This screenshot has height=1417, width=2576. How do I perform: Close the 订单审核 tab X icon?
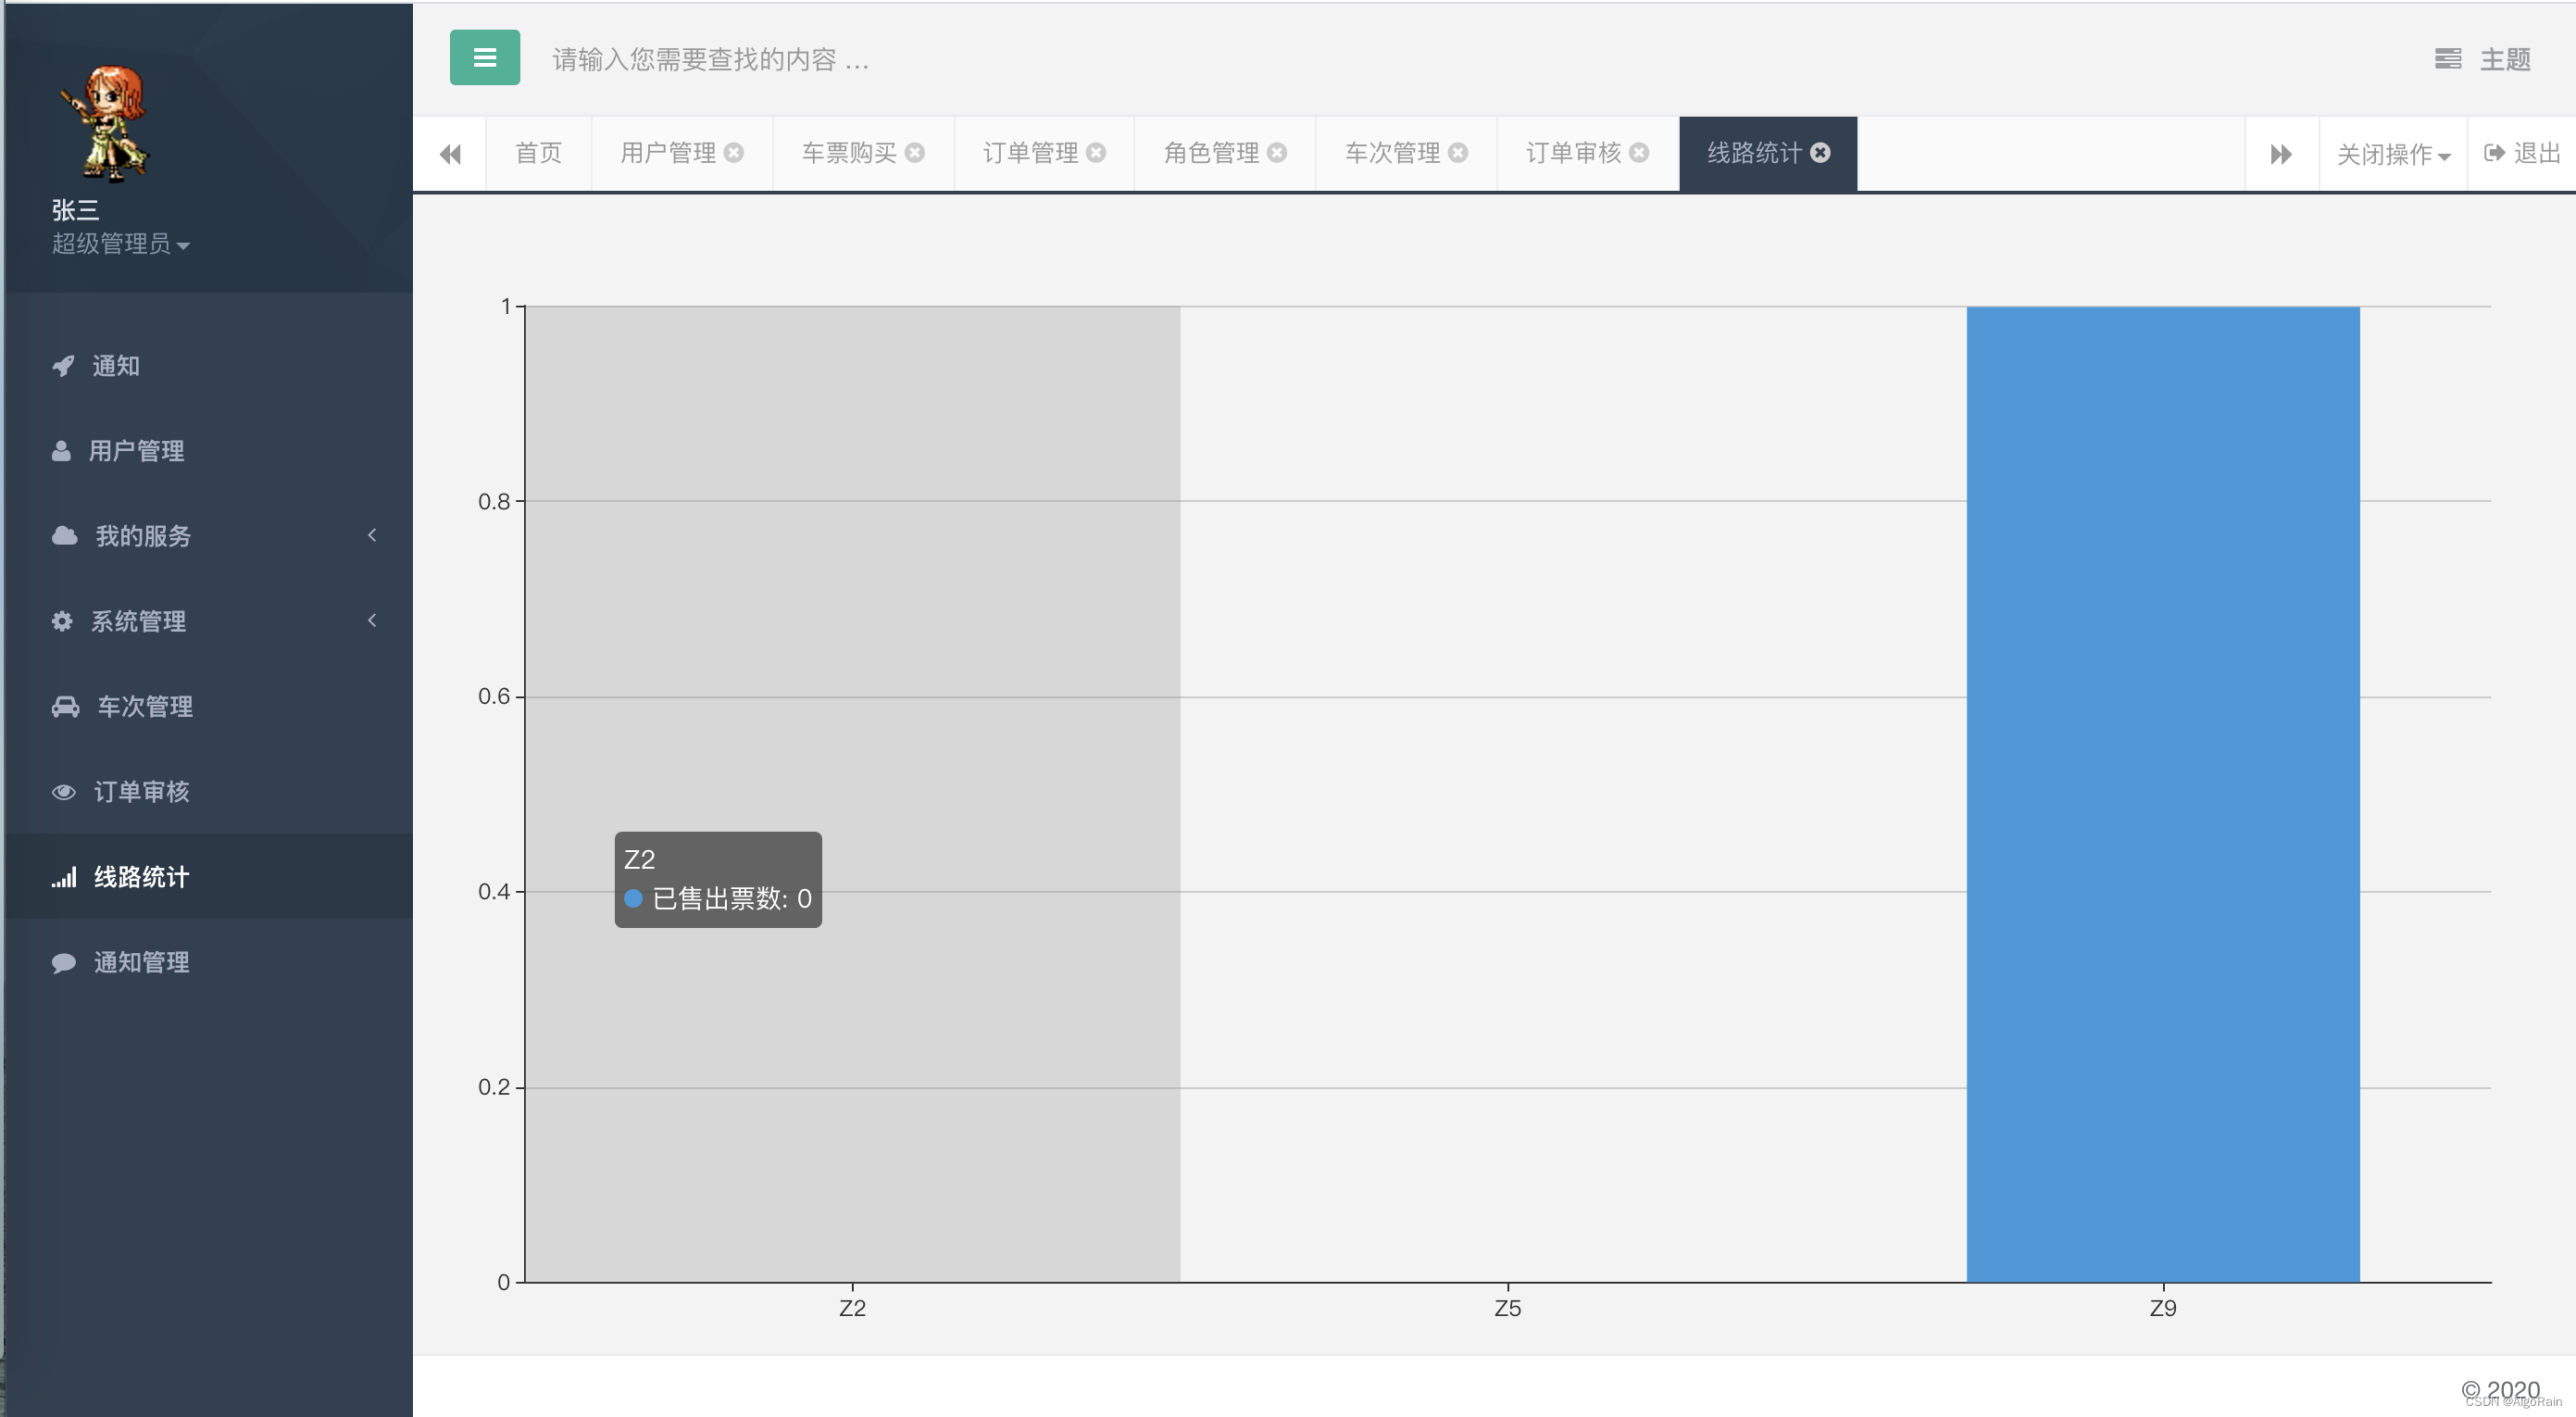(1639, 152)
